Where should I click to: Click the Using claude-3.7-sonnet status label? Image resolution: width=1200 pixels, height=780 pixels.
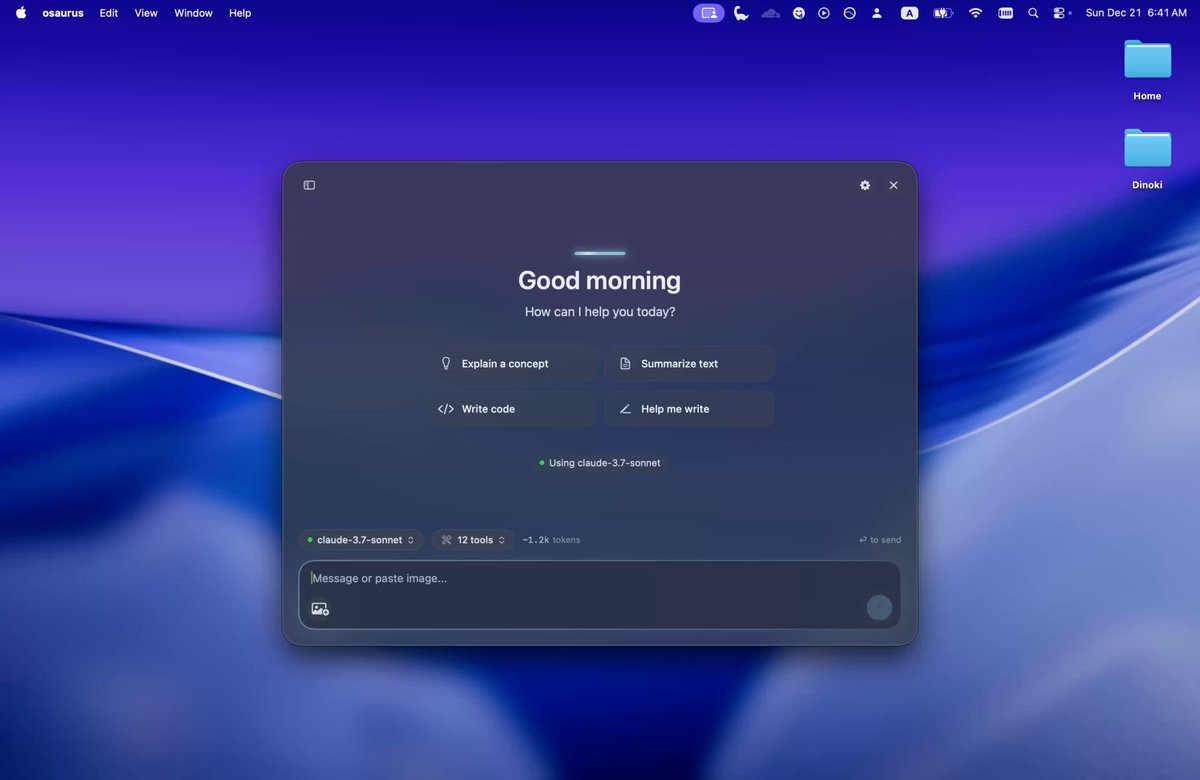coord(600,463)
